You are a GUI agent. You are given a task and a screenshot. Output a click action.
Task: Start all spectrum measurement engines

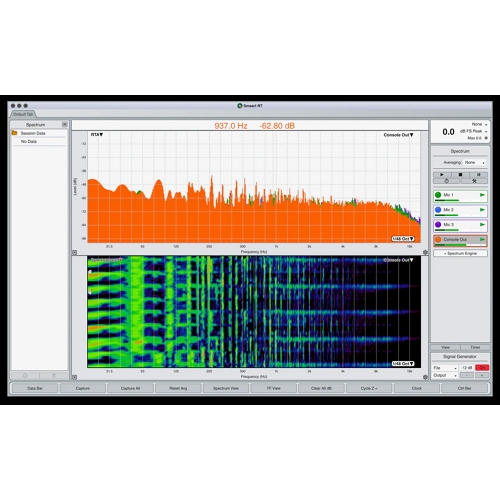pyautogui.click(x=442, y=174)
